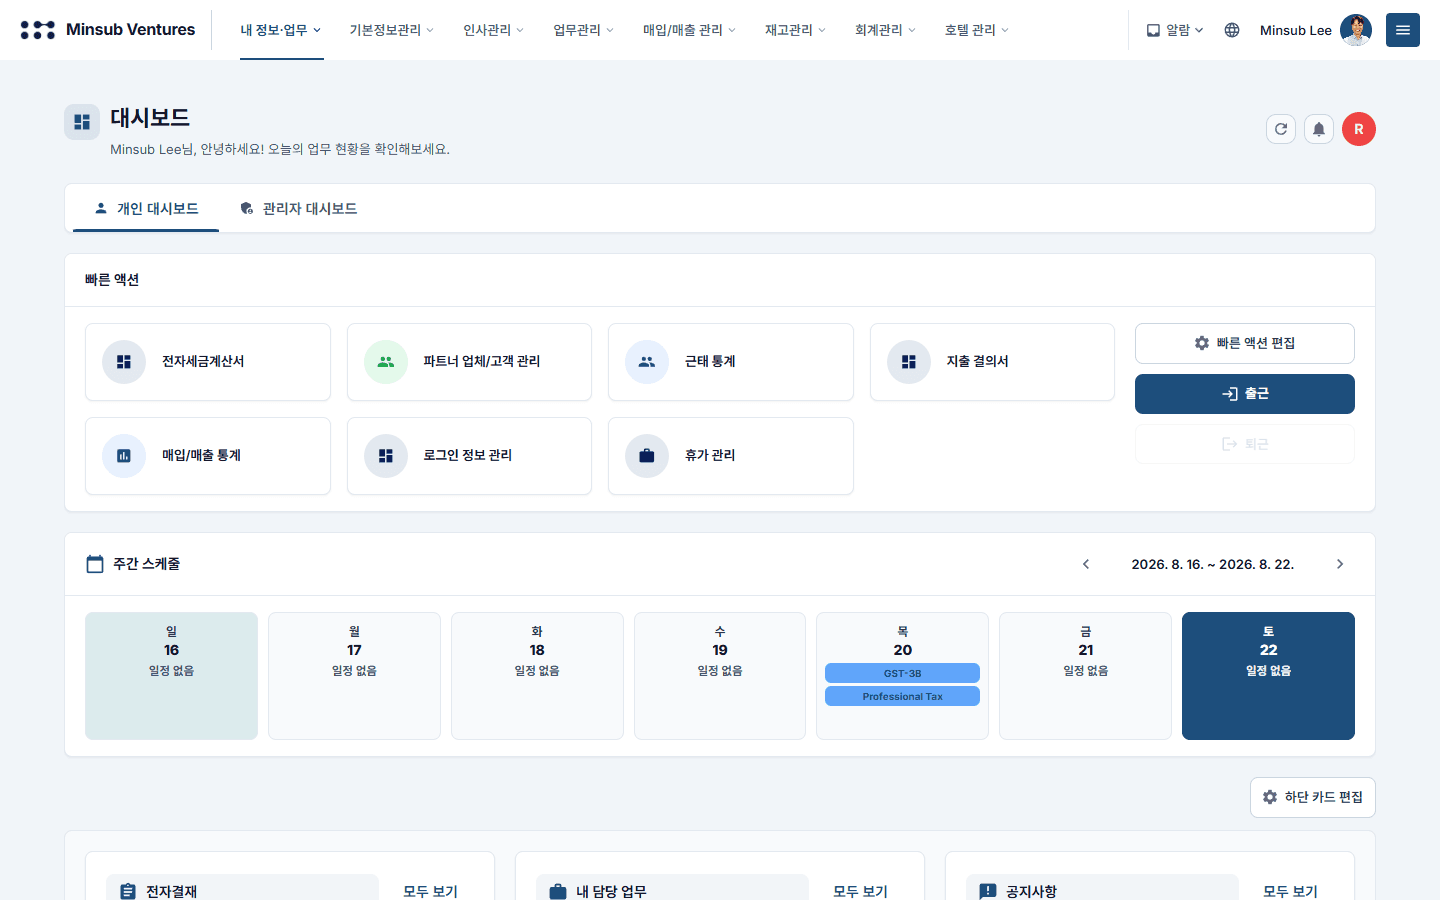The width and height of the screenshot is (1440, 900).
Task: Open the hamburger menu button
Action: coord(1403,30)
